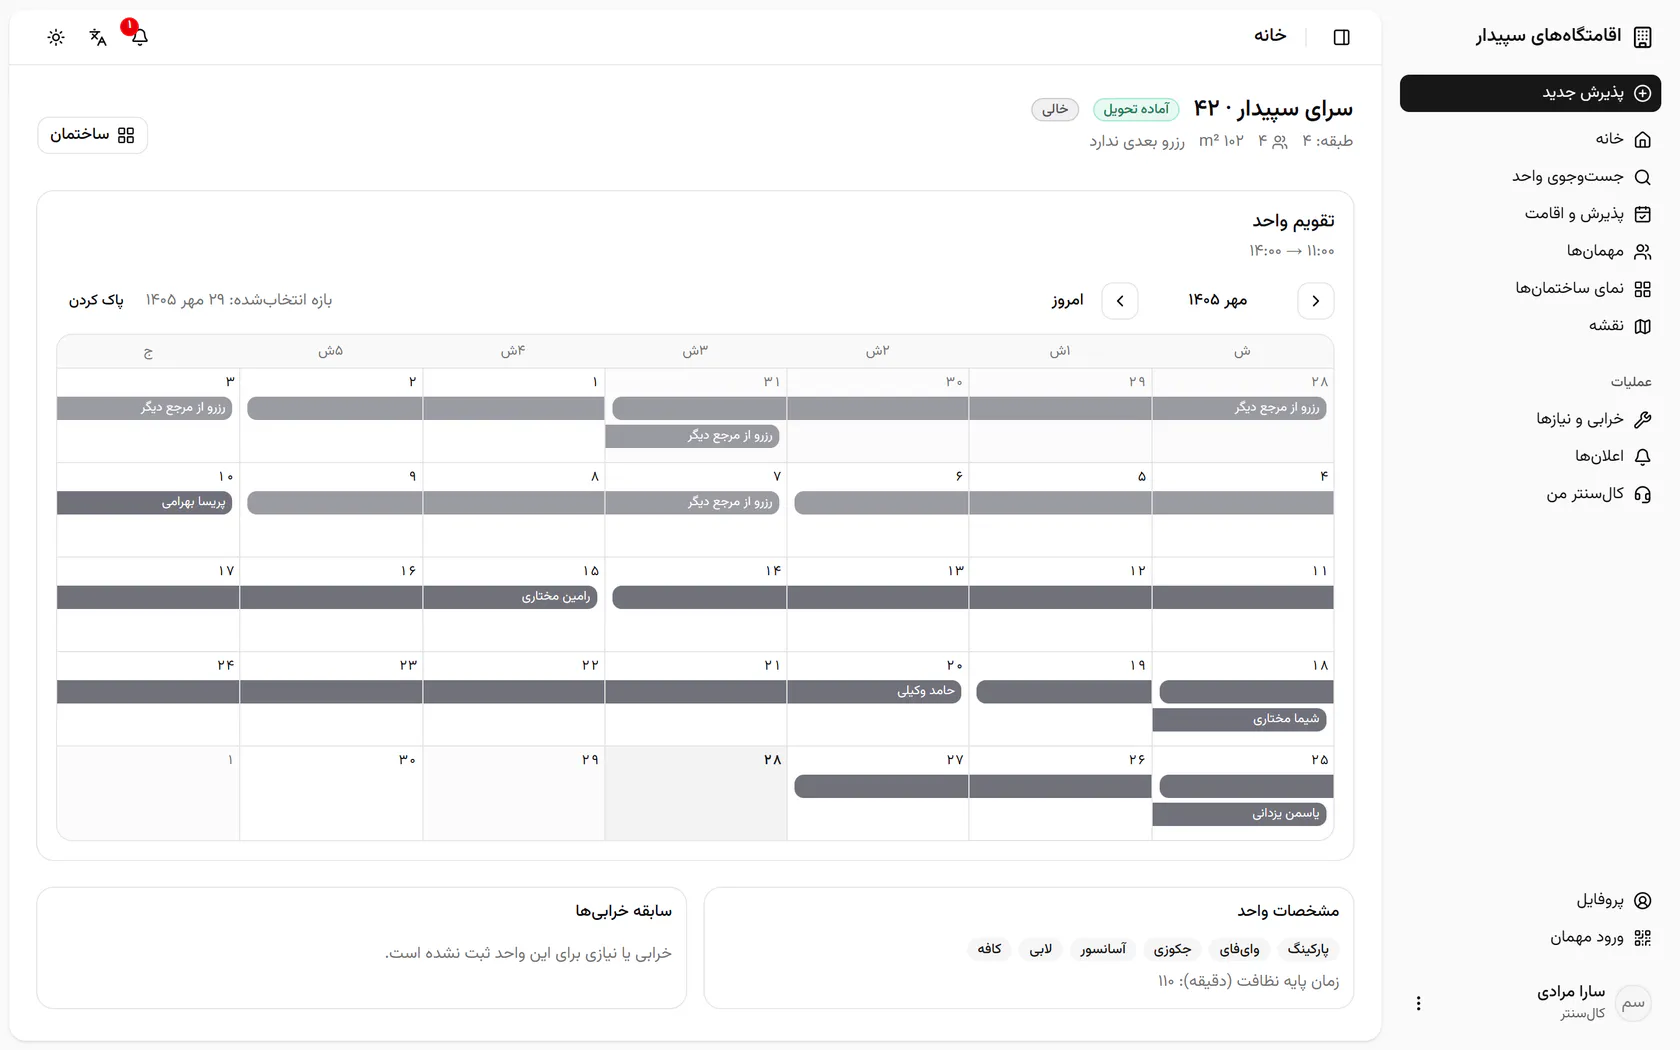Click پذیرش جدید new reservation button

coord(1530,93)
